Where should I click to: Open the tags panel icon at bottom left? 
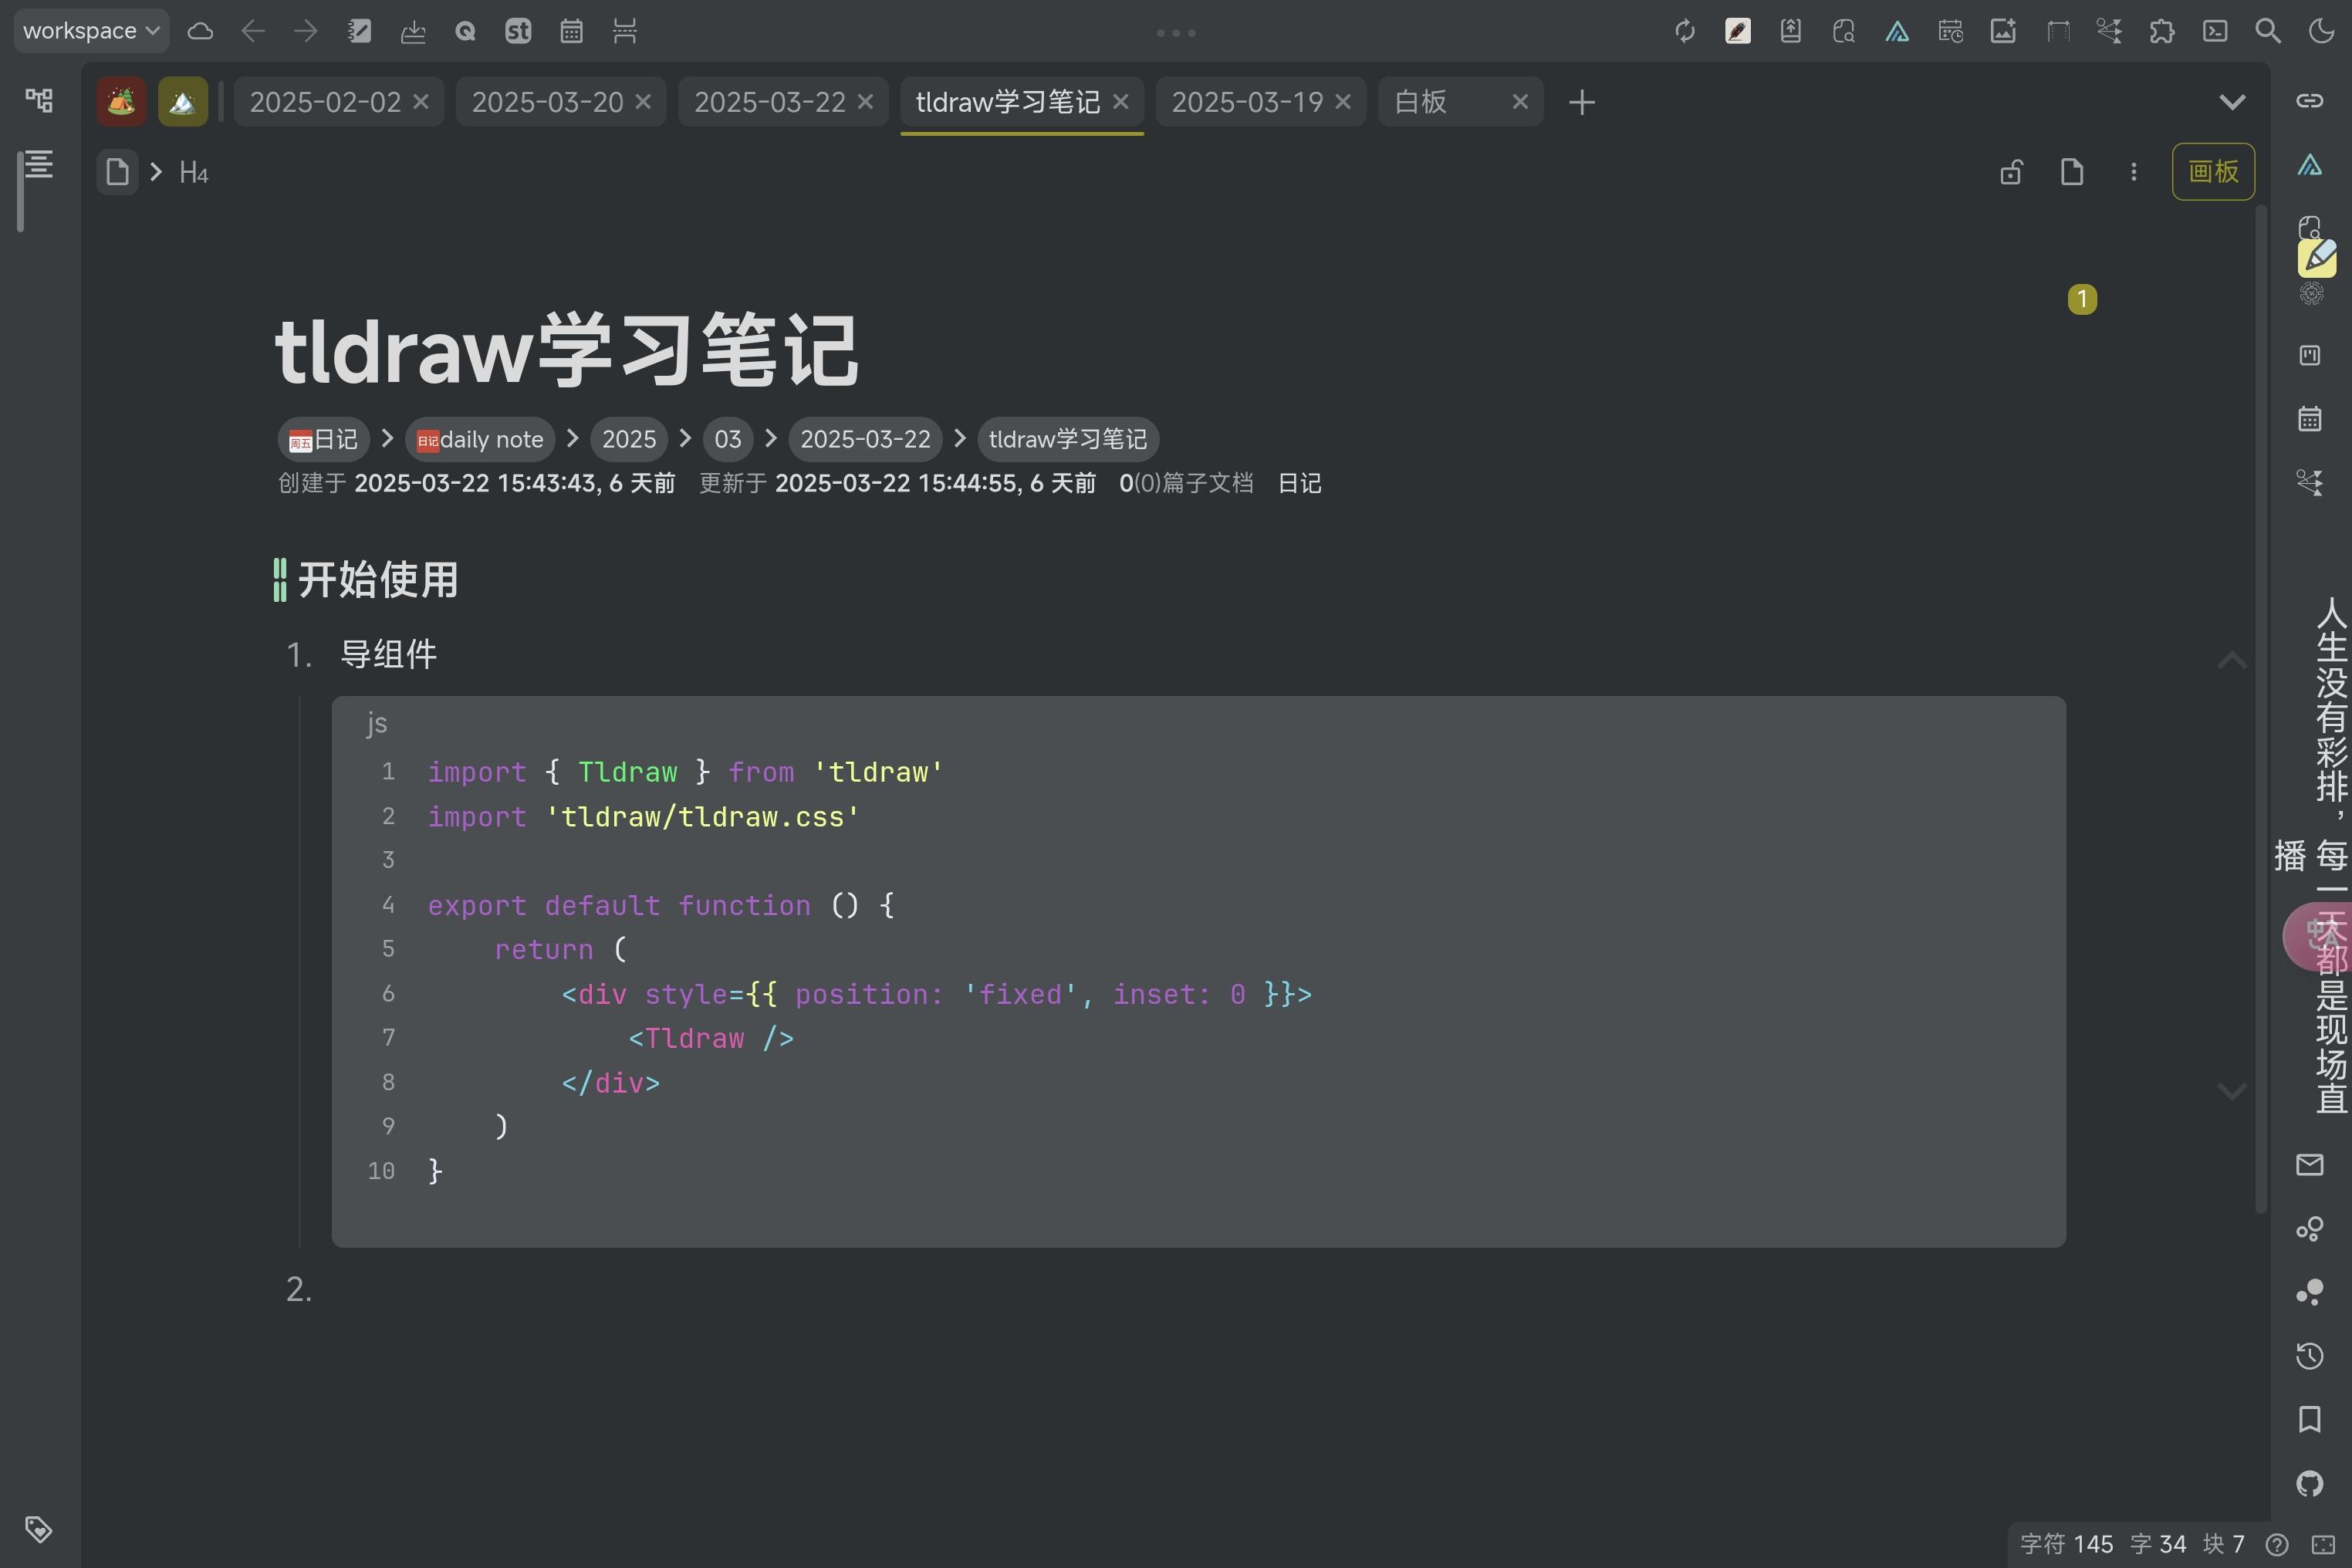click(39, 1528)
